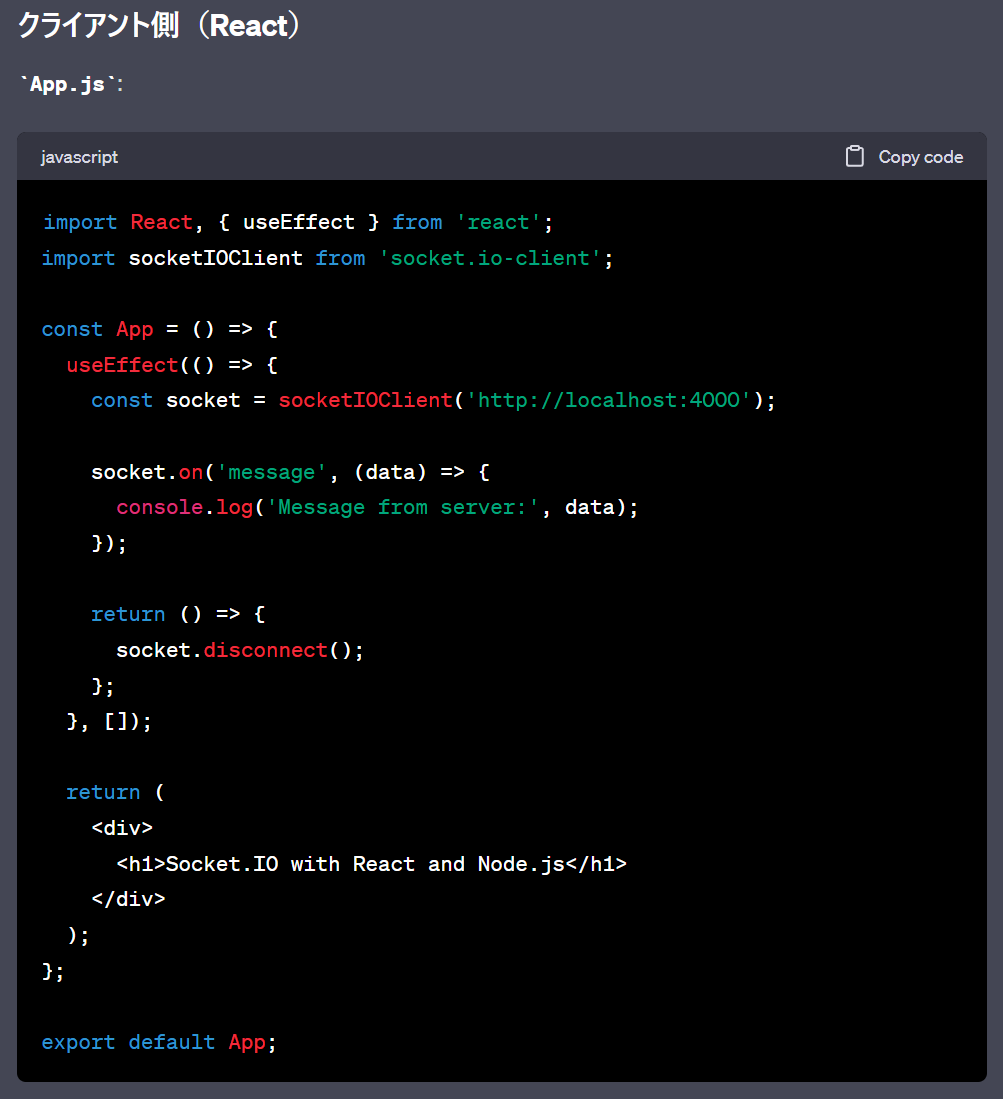Click the opening <div> tag
The image size is (1003, 1099).
click(122, 828)
